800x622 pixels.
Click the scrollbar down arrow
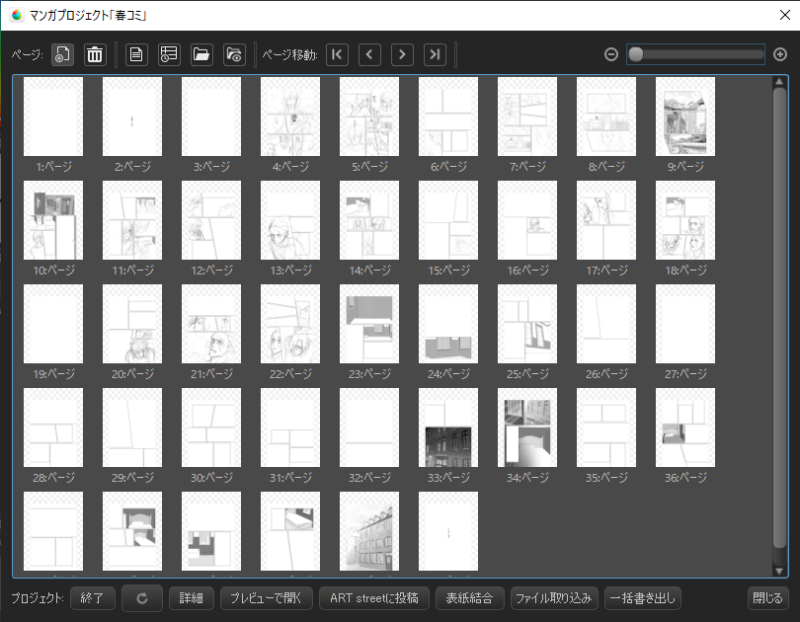(x=779, y=571)
